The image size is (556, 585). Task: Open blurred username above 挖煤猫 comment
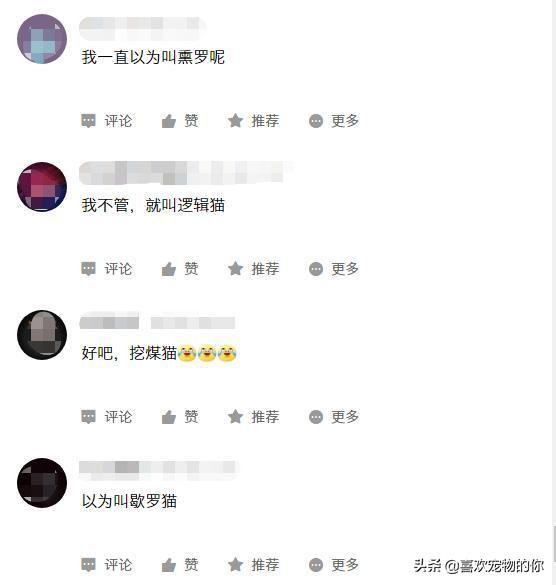coord(157,322)
